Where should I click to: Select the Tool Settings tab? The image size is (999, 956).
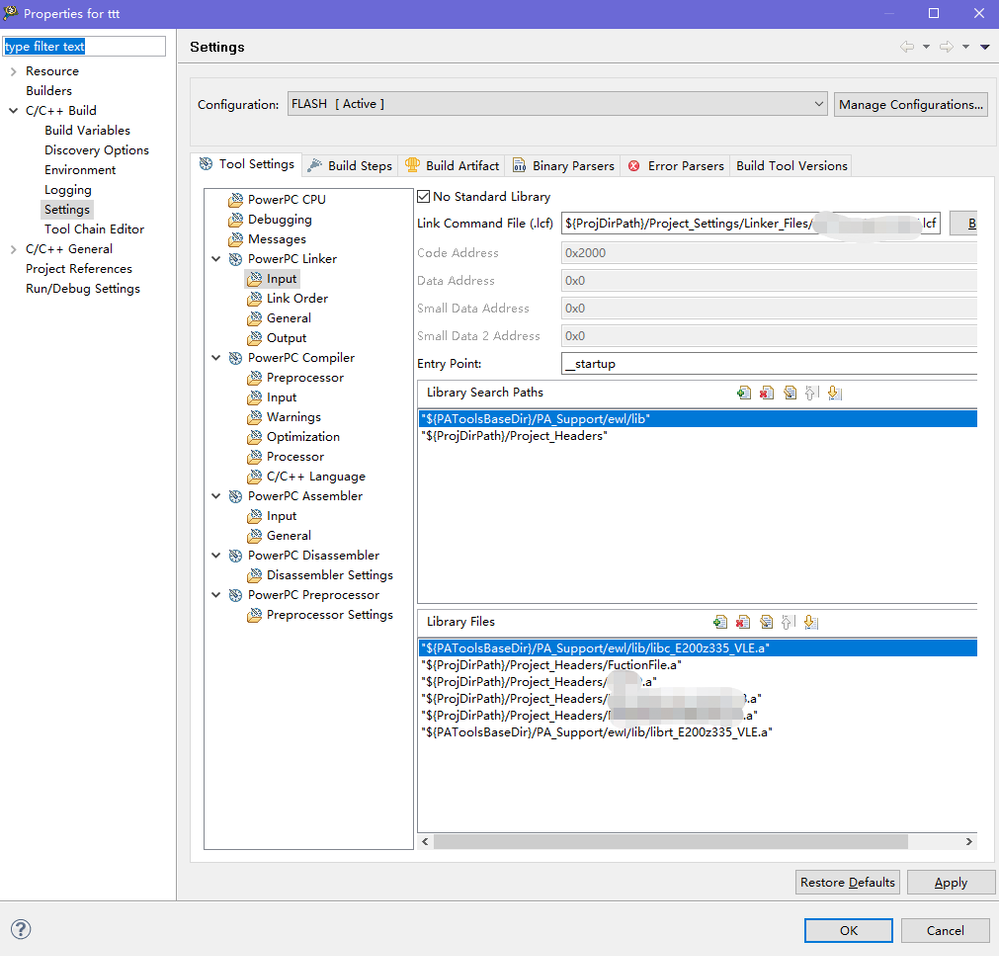pos(246,164)
